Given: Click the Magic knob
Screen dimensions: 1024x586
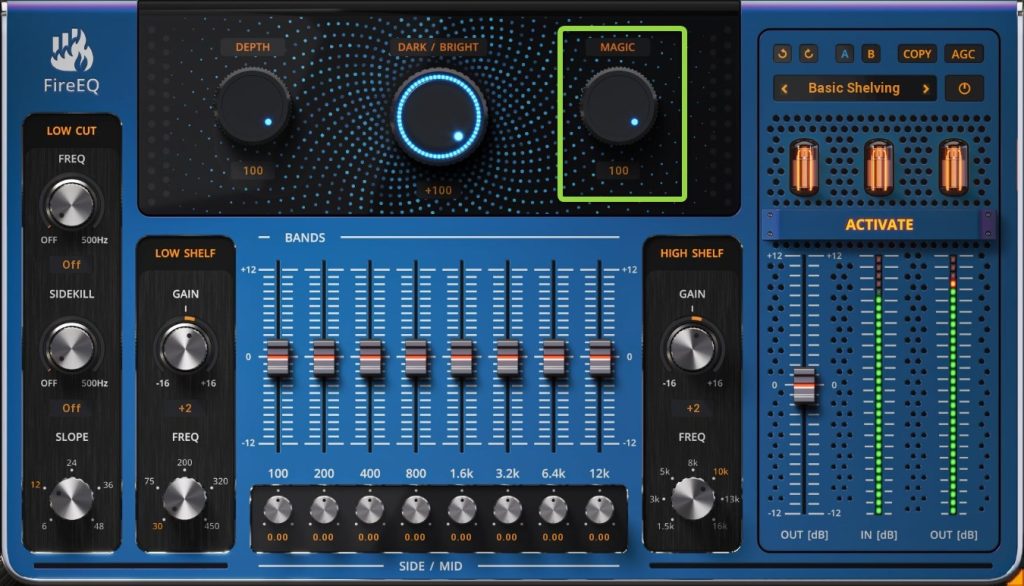Looking at the screenshot, I should click(618, 104).
